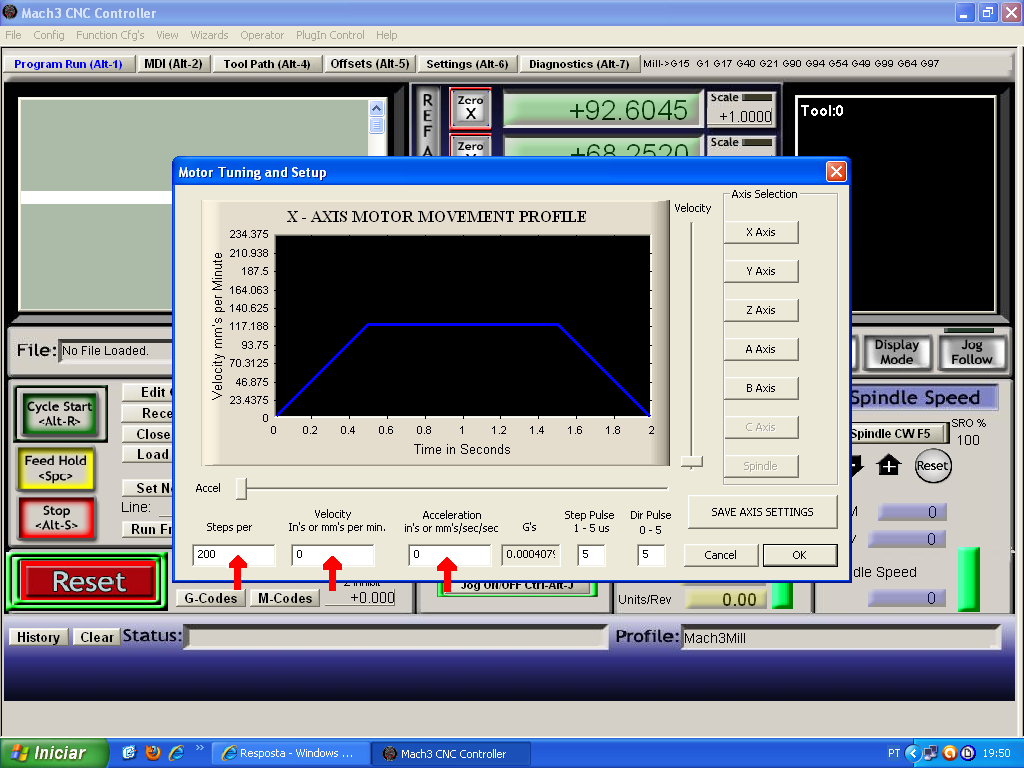Open the Config menu
Viewport: 1024px width, 768px height.
[x=49, y=35]
